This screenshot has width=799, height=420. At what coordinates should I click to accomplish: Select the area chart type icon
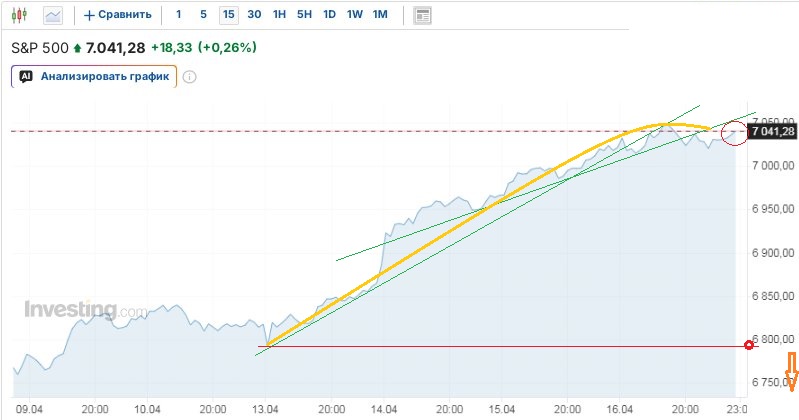[52, 15]
